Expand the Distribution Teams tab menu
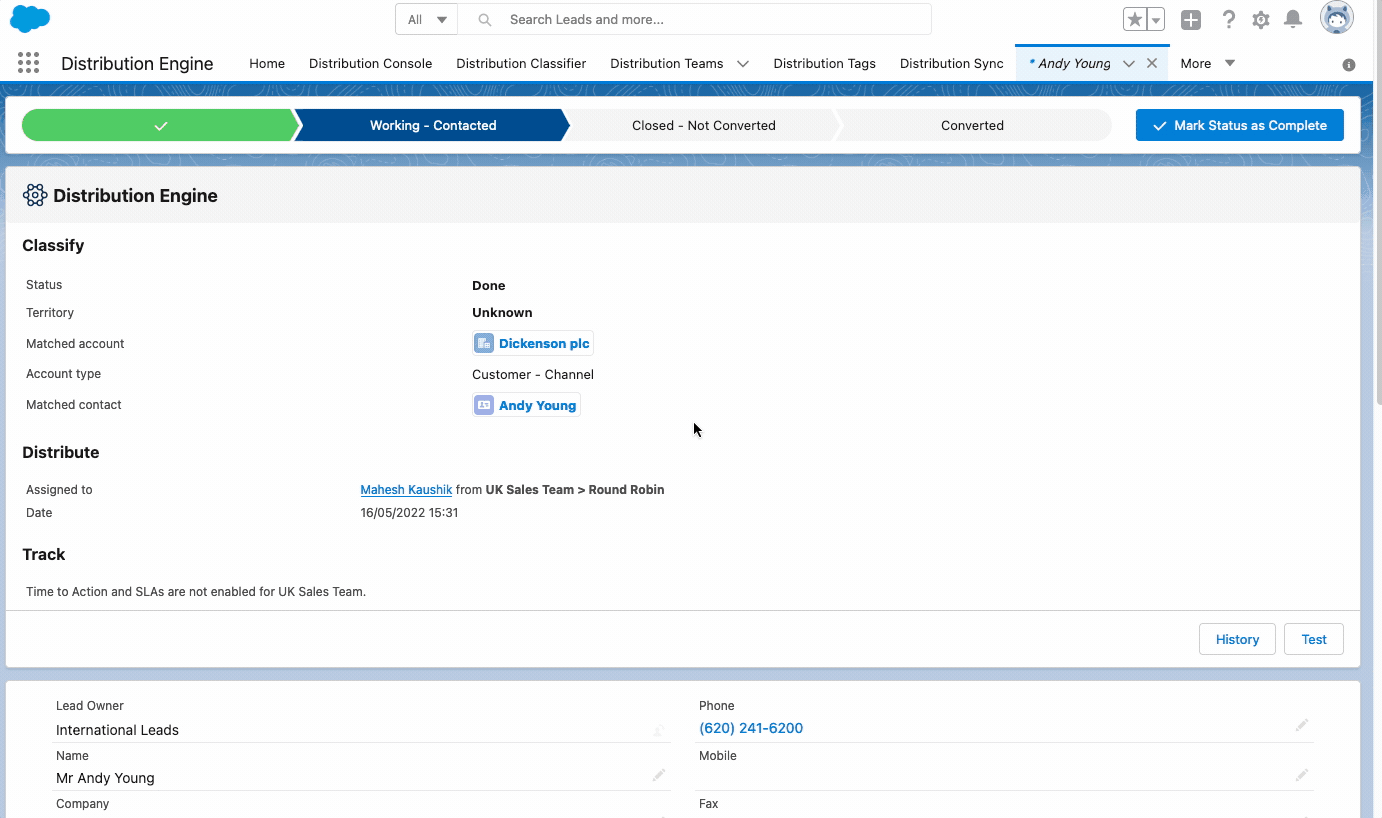The image size is (1382, 818). pos(743,63)
